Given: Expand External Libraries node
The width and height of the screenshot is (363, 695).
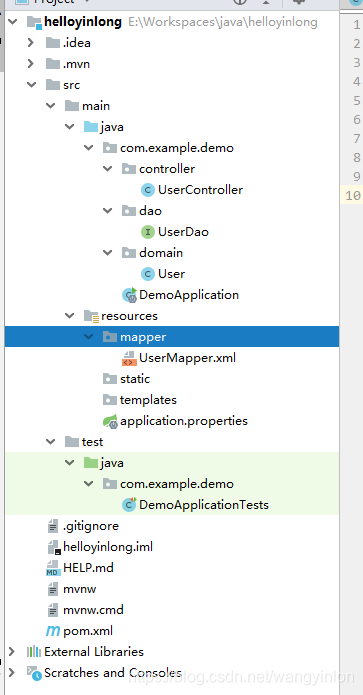Looking at the screenshot, I should click(x=12, y=652).
